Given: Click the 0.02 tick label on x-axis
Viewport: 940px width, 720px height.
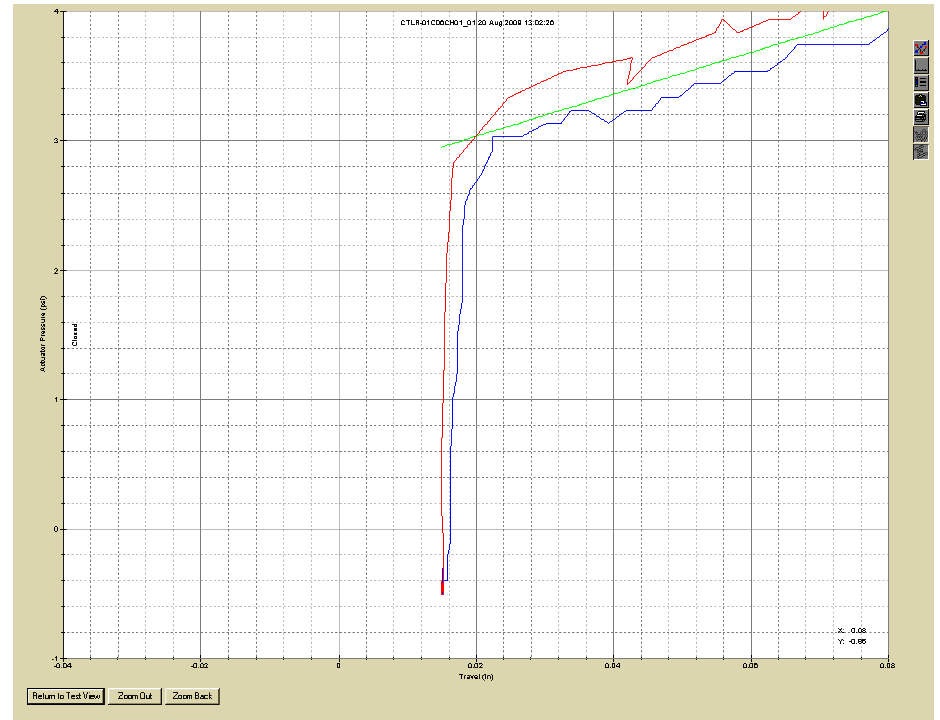Looking at the screenshot, I should [476, 664].
